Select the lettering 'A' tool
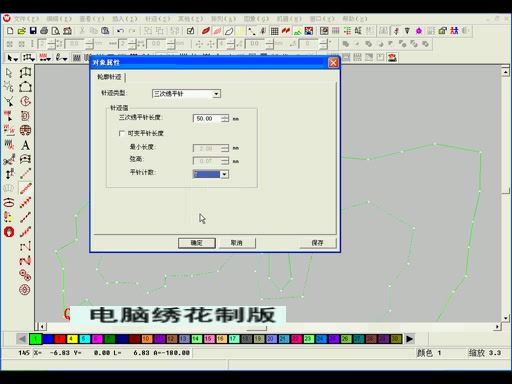This screenshot has width=512, height=384. (x=25, y=145)
